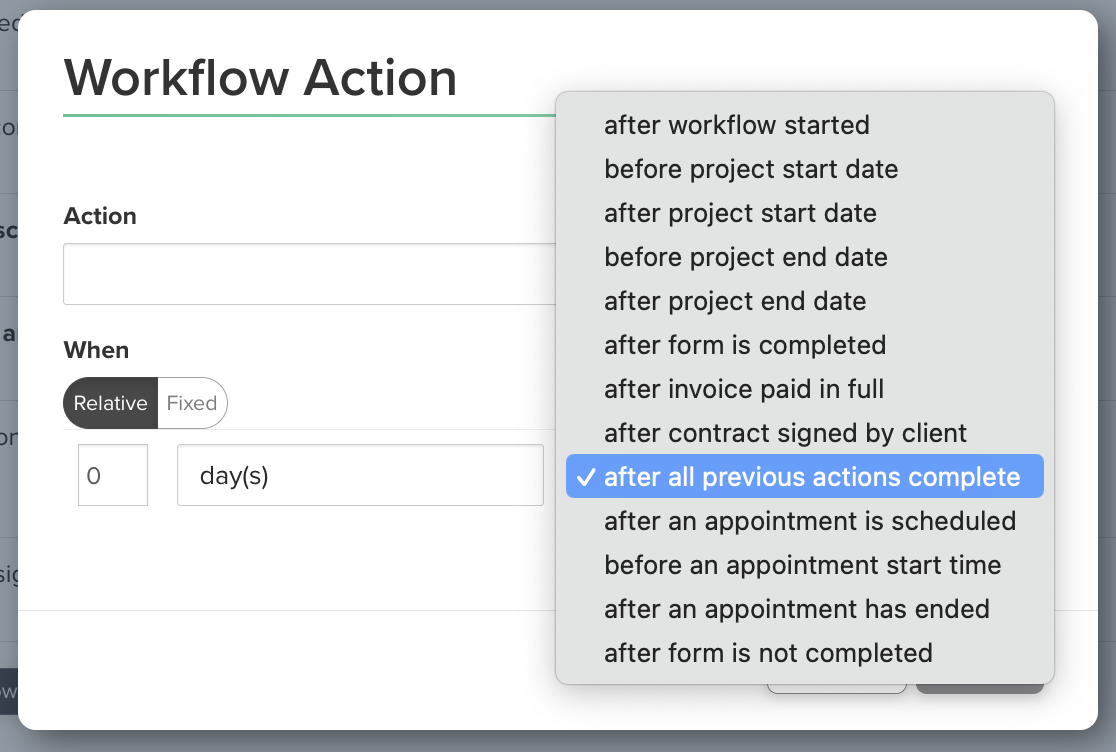The image size is (1116, 752).
Task: Switch timing to Fixed
Action: click(192, 403)
